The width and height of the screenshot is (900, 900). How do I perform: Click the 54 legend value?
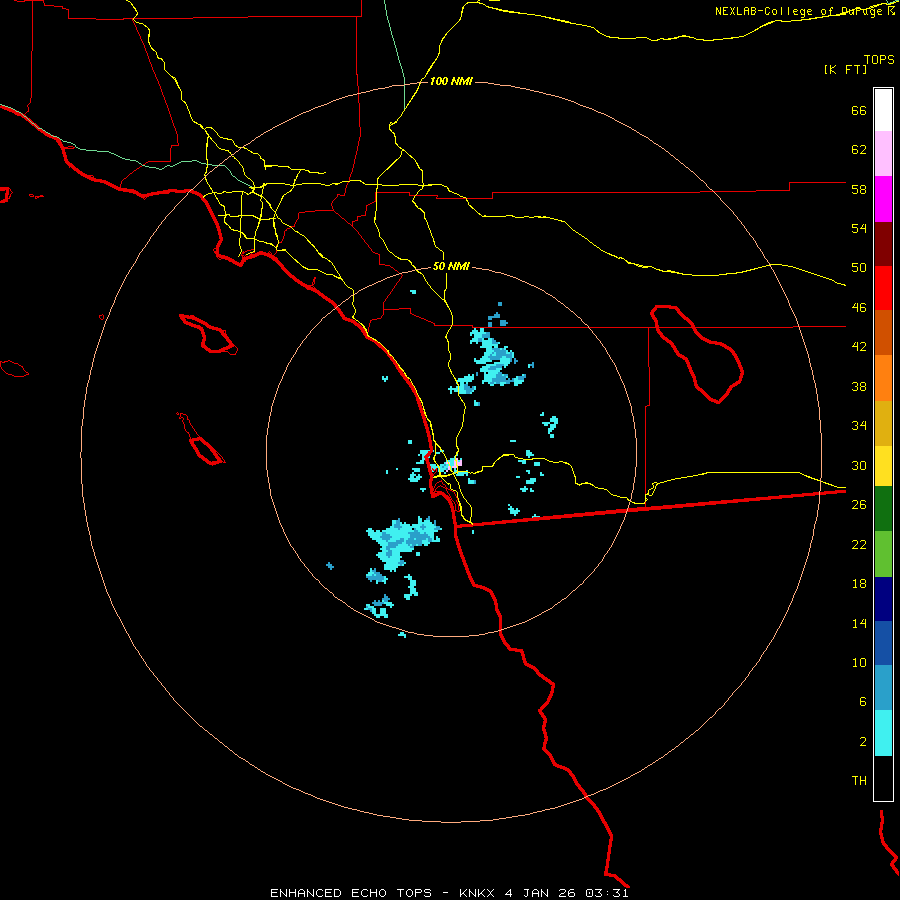coord(859,228)
